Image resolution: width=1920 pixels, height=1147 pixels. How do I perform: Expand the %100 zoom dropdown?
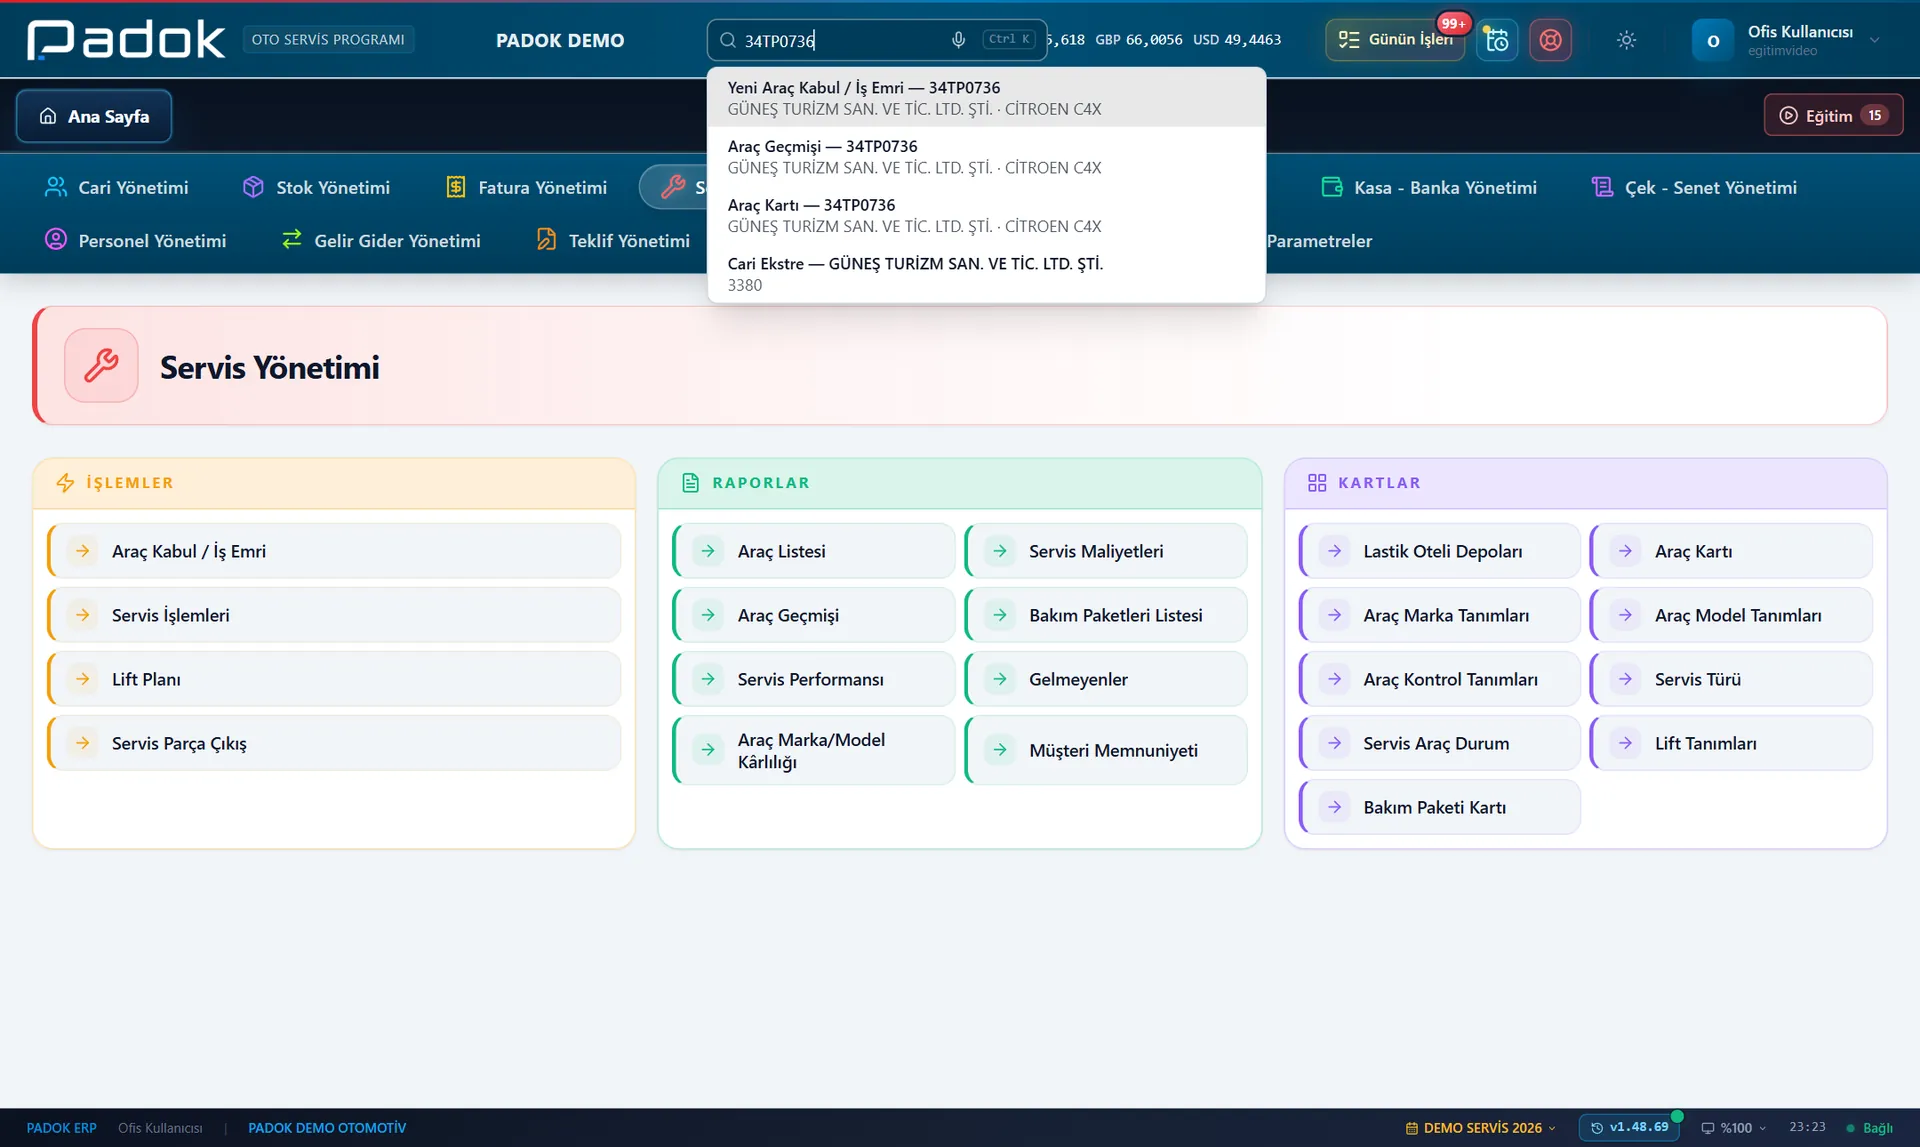1734,1128
